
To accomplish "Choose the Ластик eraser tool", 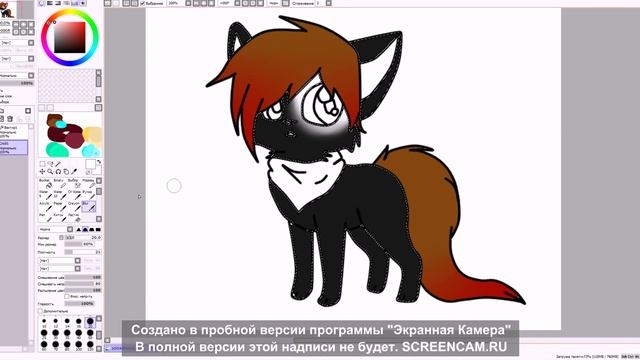I will click(74, 218).
